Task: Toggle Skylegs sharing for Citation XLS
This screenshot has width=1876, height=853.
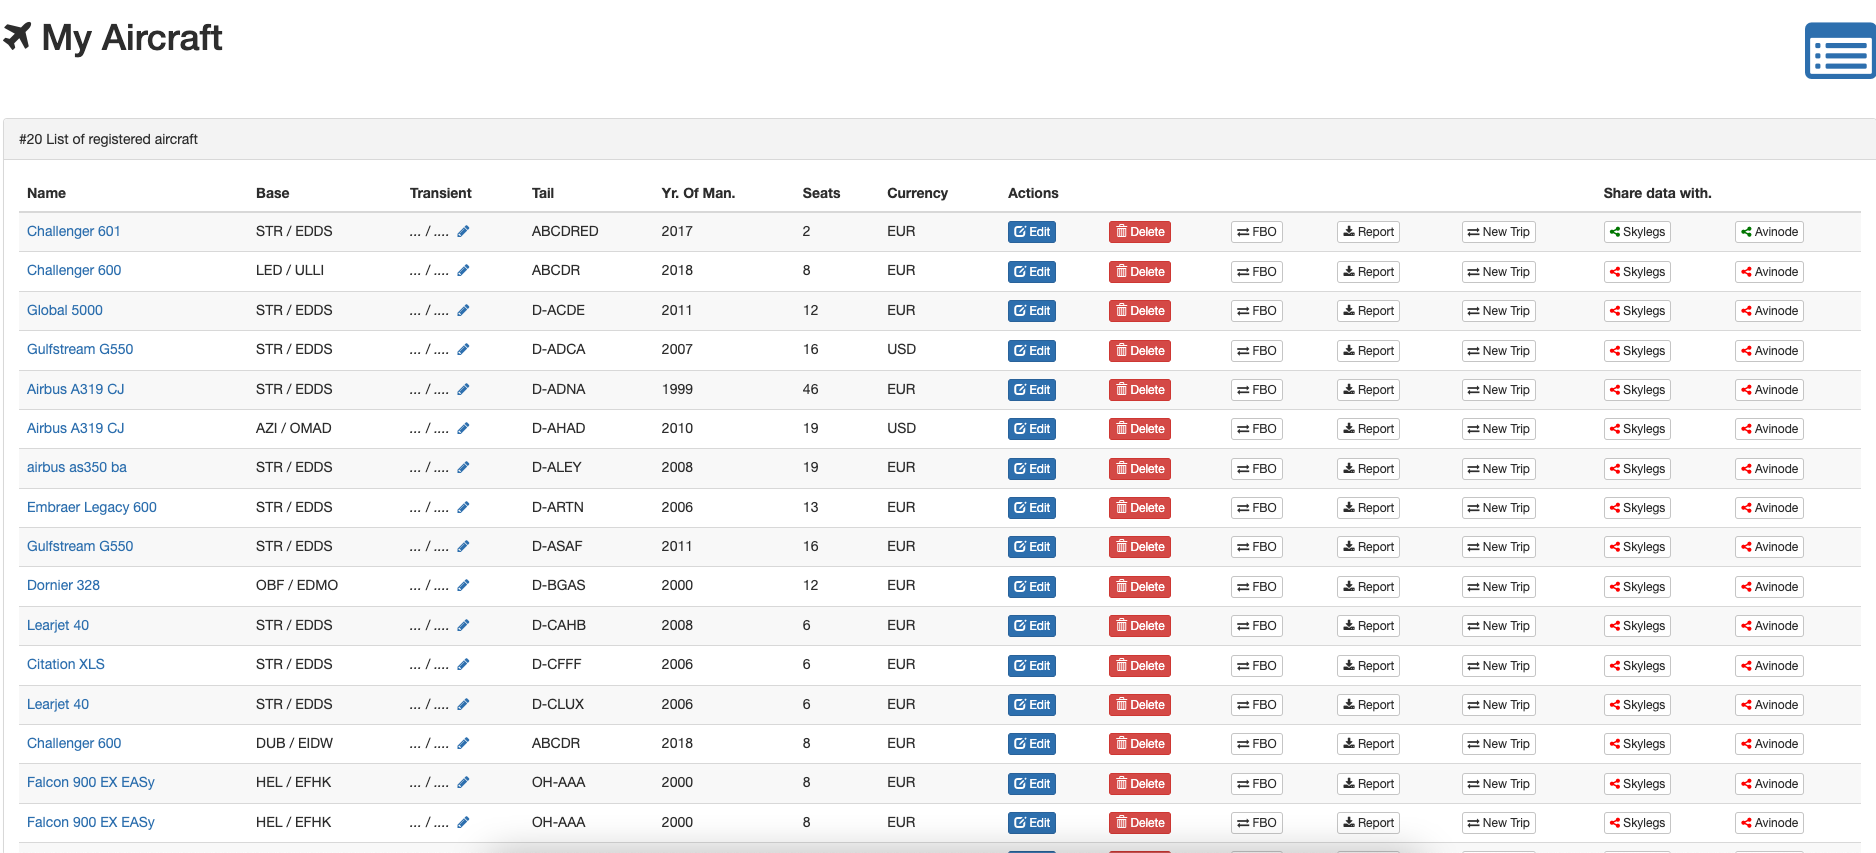Action: tap(1636, 666)
